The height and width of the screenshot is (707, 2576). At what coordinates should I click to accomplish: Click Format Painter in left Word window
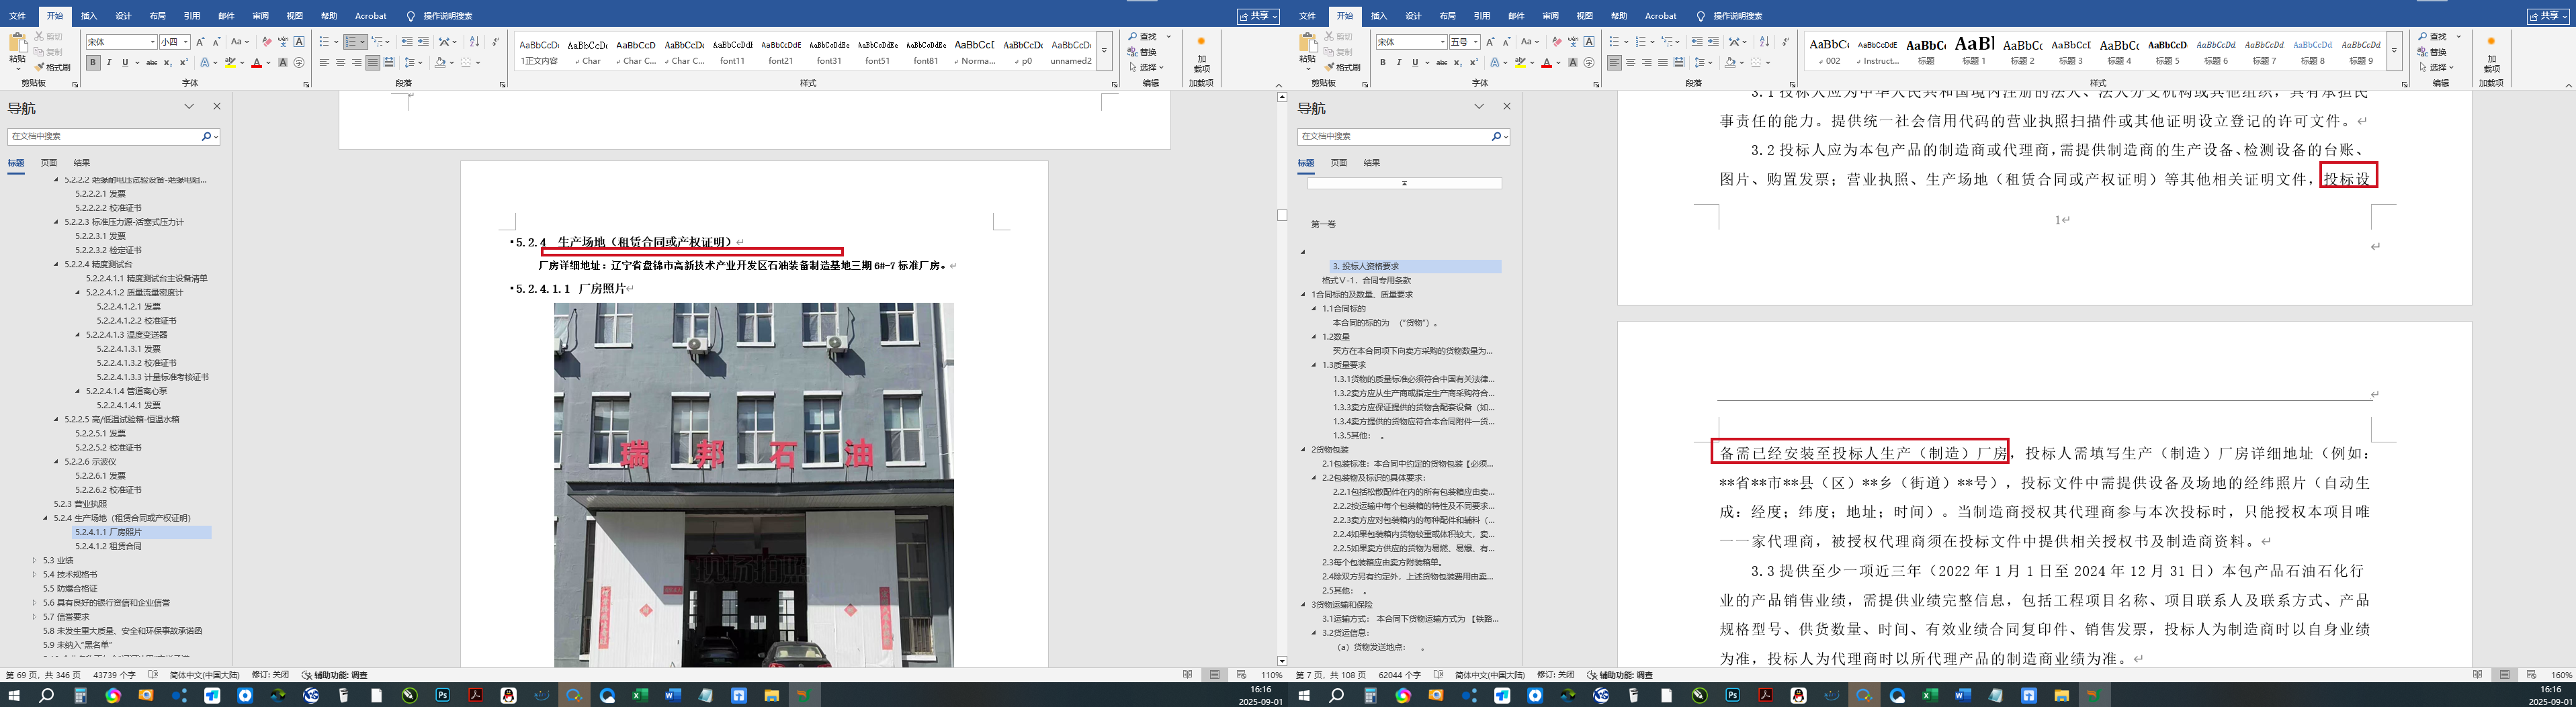(x=52, y=67)
